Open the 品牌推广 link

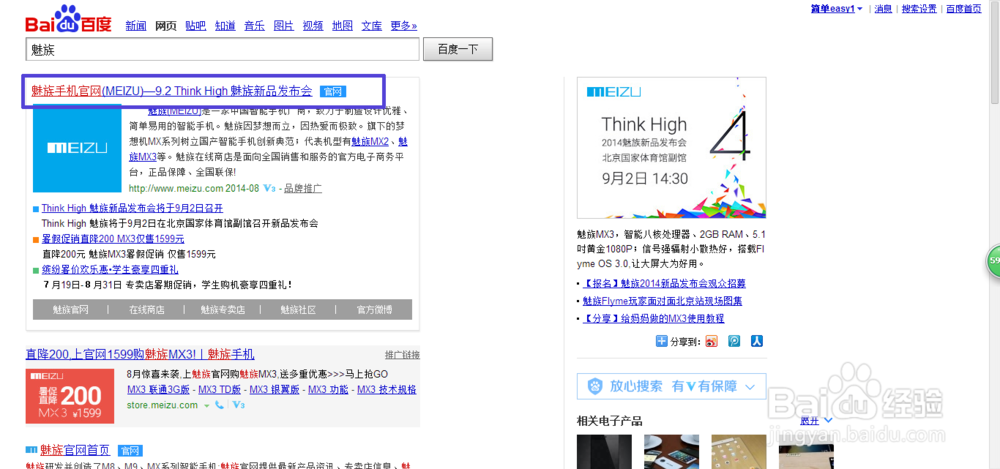click(303, 189)
